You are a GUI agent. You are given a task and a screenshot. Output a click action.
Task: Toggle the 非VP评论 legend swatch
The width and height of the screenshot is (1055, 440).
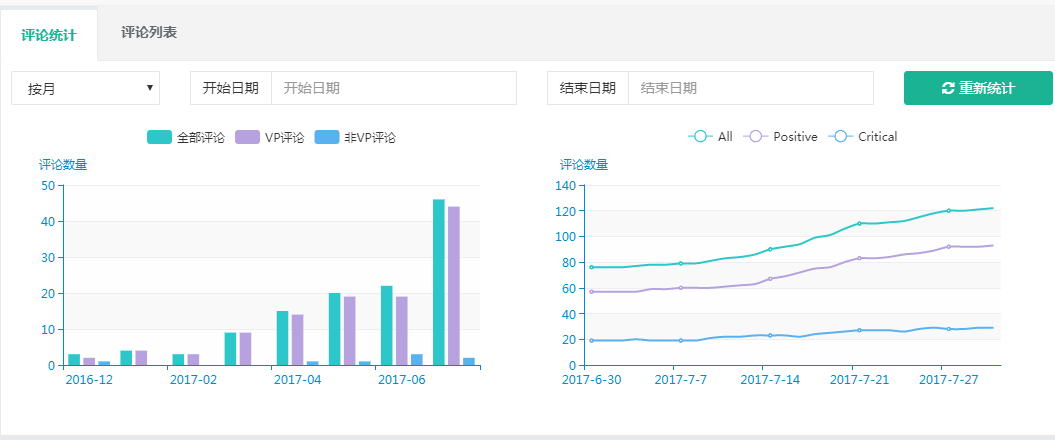pos(326,137)
